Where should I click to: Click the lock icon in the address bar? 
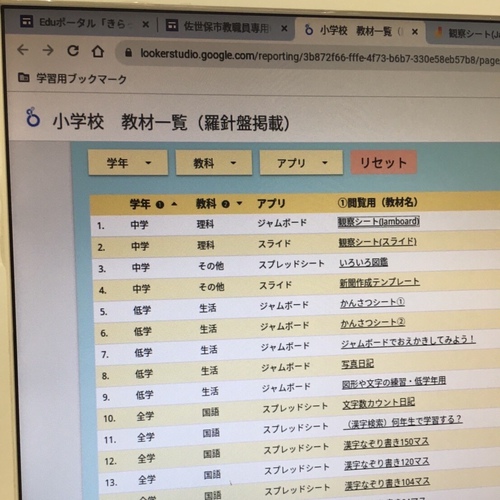[128, 52]
